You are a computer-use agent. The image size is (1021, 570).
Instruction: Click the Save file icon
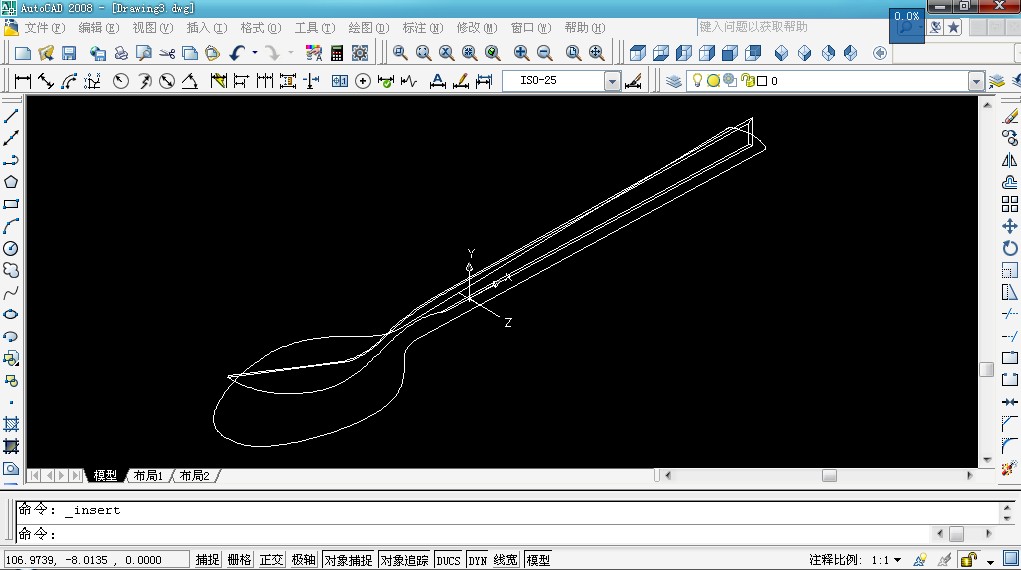click(69, 53)
